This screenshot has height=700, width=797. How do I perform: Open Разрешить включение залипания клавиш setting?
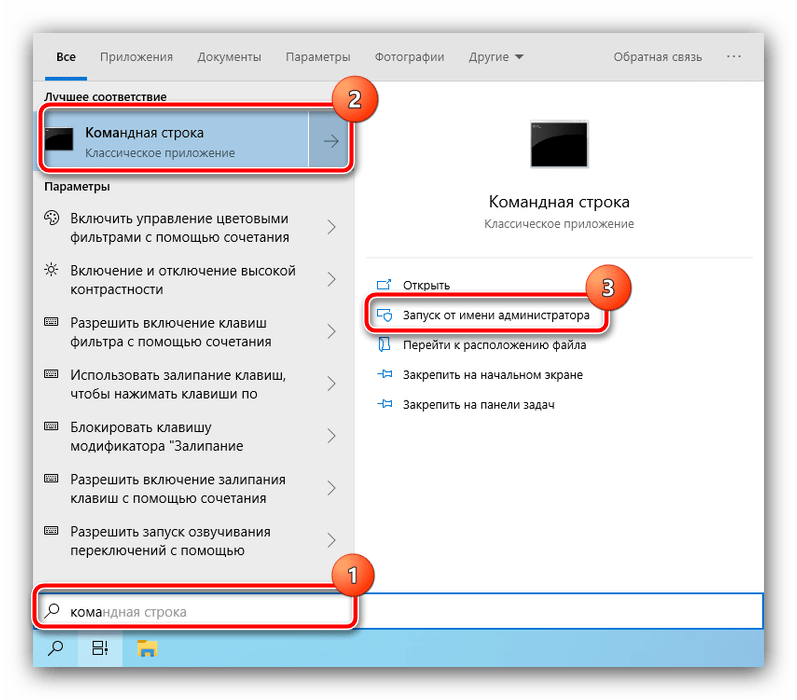click(178, 489)
